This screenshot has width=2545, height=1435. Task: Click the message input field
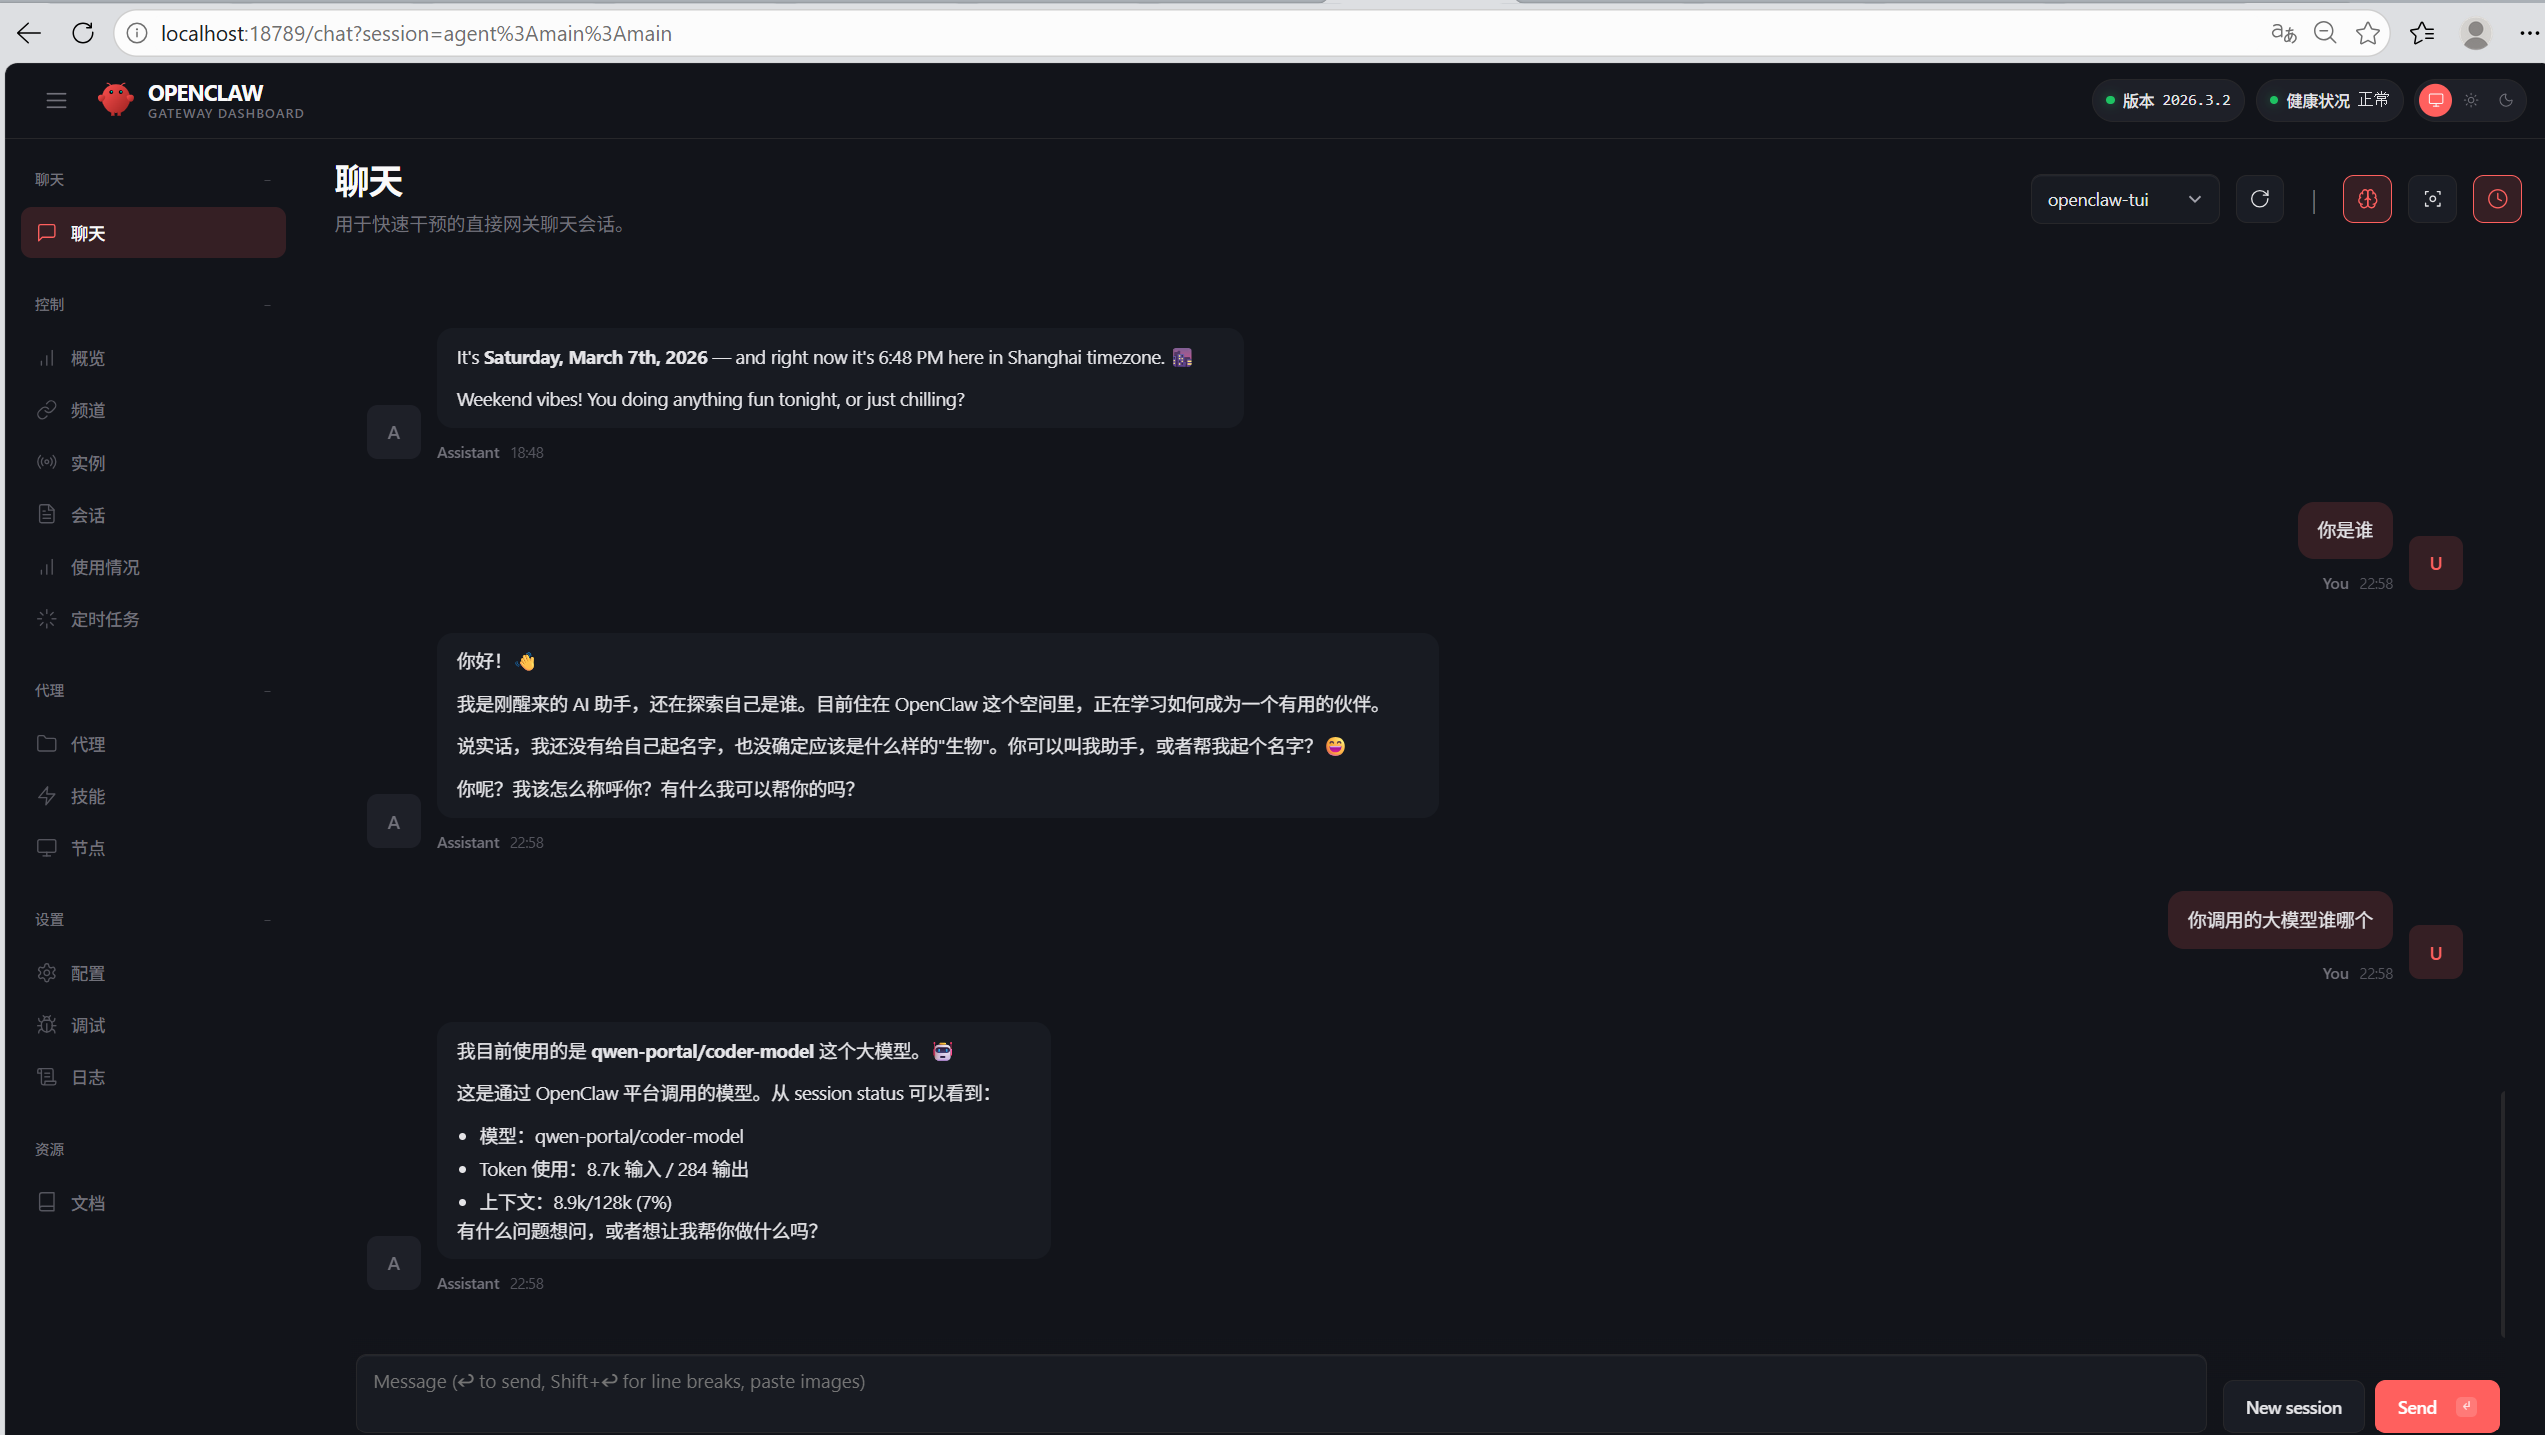coord(1280,1392)
